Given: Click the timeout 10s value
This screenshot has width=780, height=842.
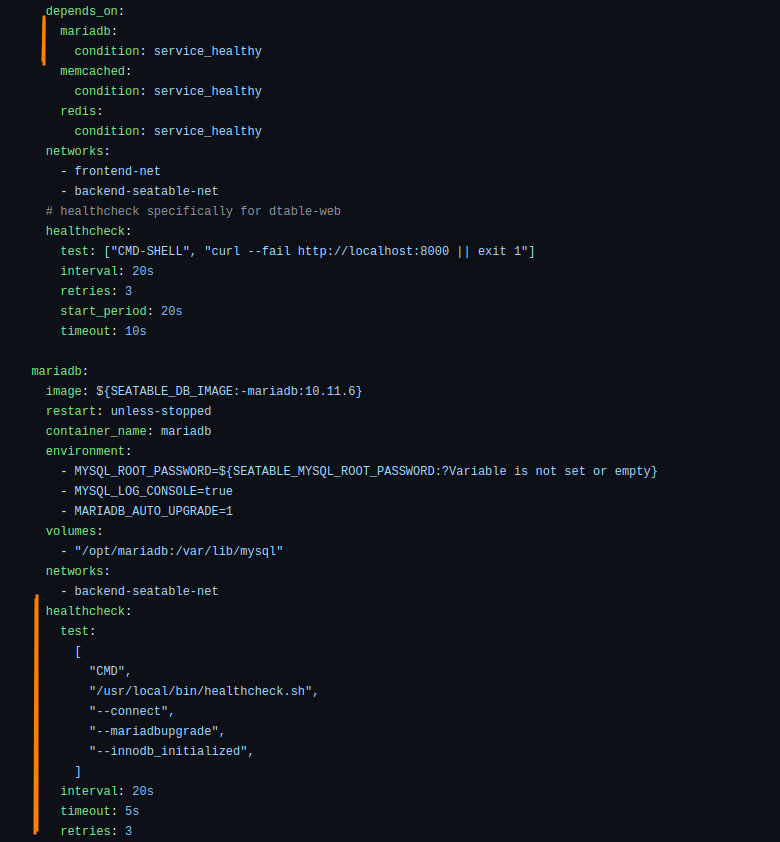Looking at the screenshot, I should pos(135,331).
